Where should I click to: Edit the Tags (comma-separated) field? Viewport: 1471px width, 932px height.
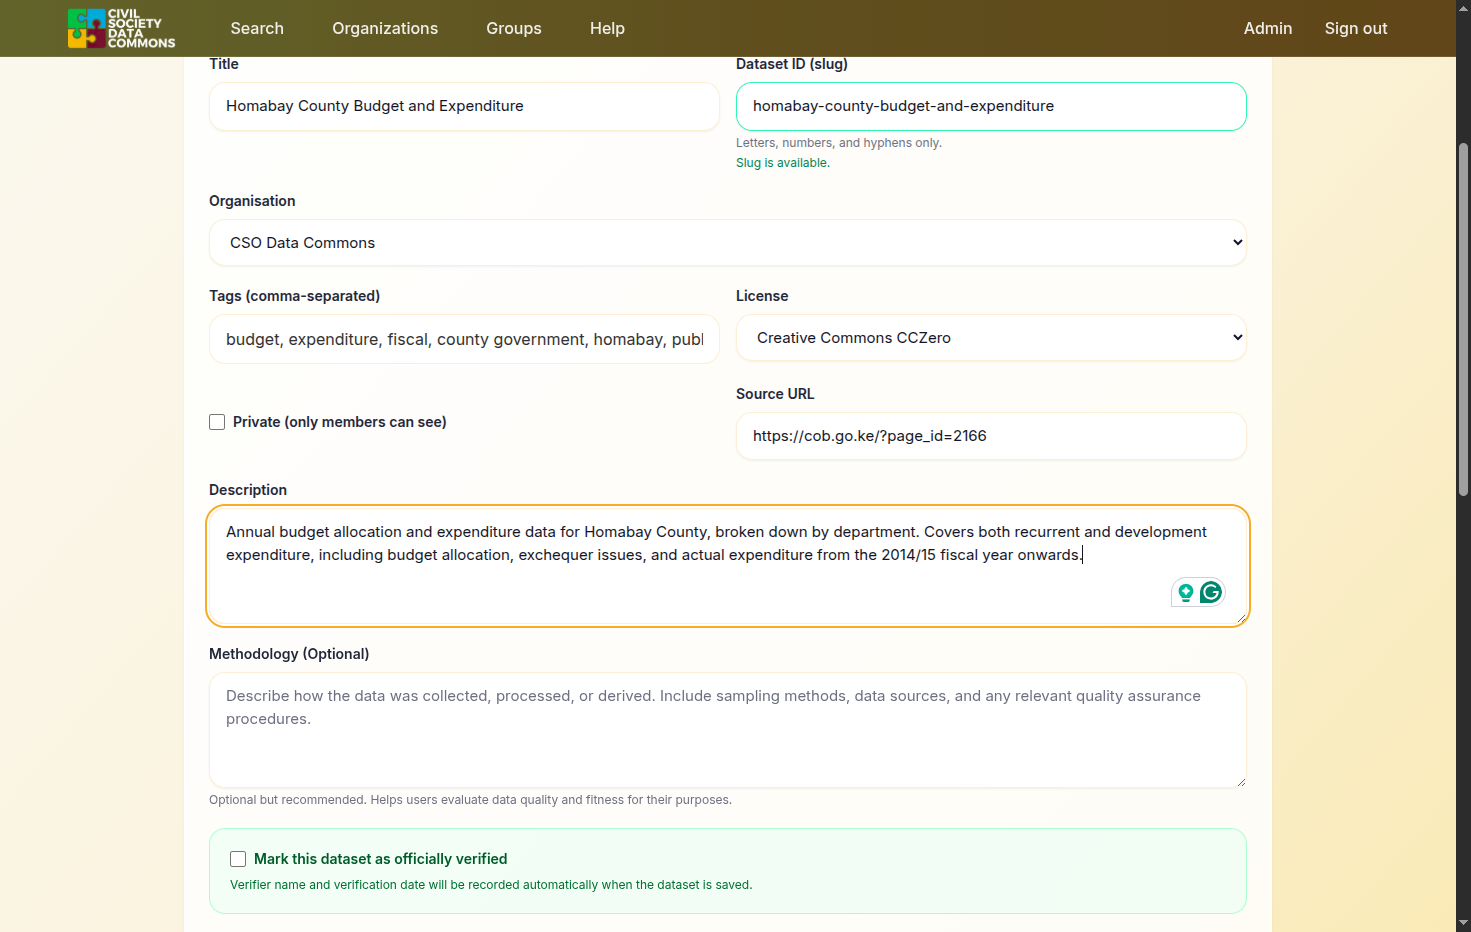point(464,339)
